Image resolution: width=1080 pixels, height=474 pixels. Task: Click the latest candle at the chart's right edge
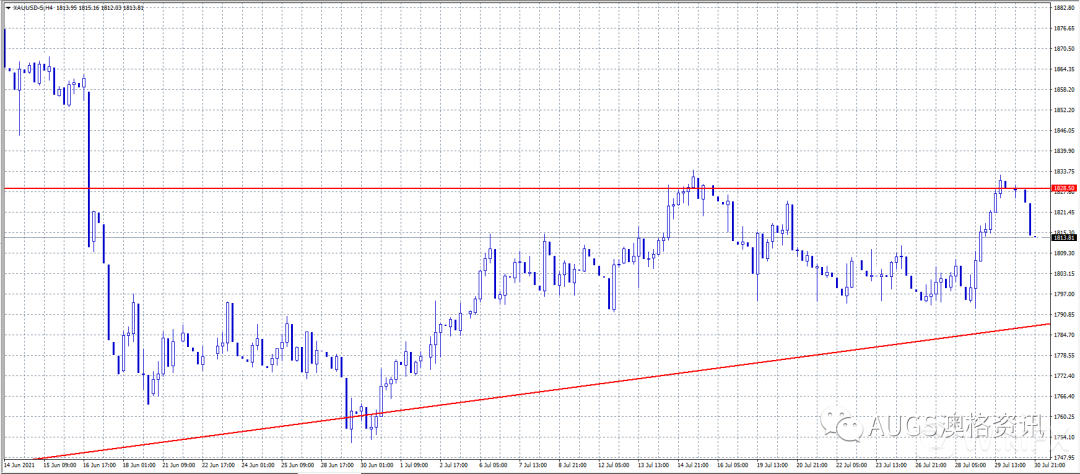click(1031, 220)
